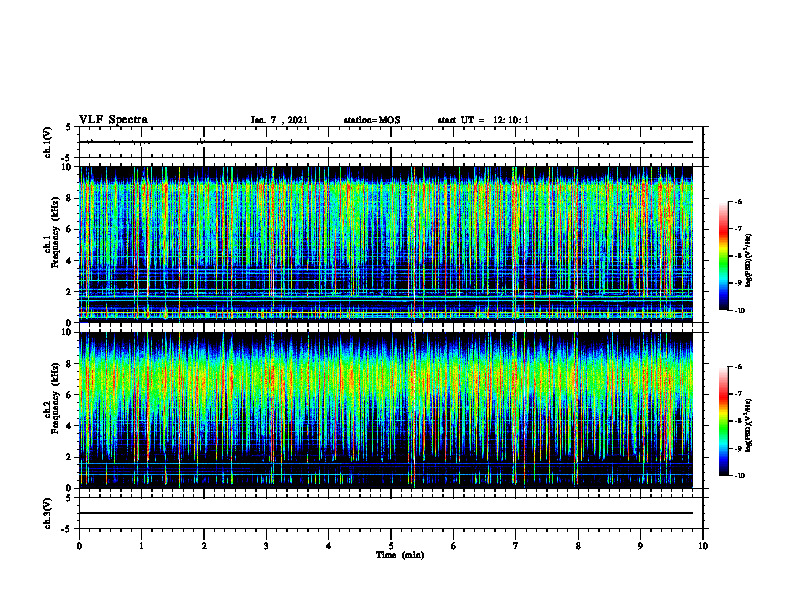
Task: Click the -6 label on ch.1 color bar
Action: click(738, 201)
